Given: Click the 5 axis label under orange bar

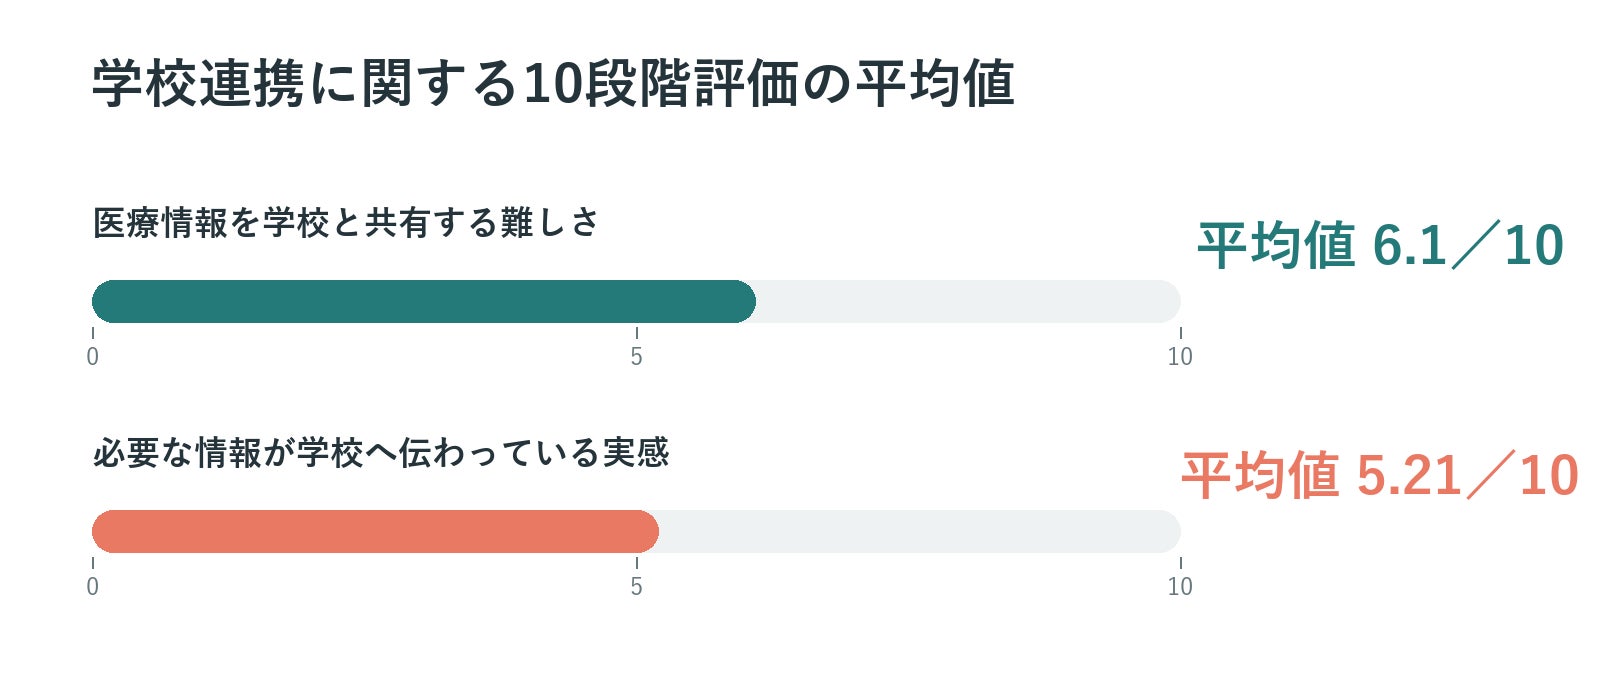Looking at the screenshot, I should [x=637, y=587].
